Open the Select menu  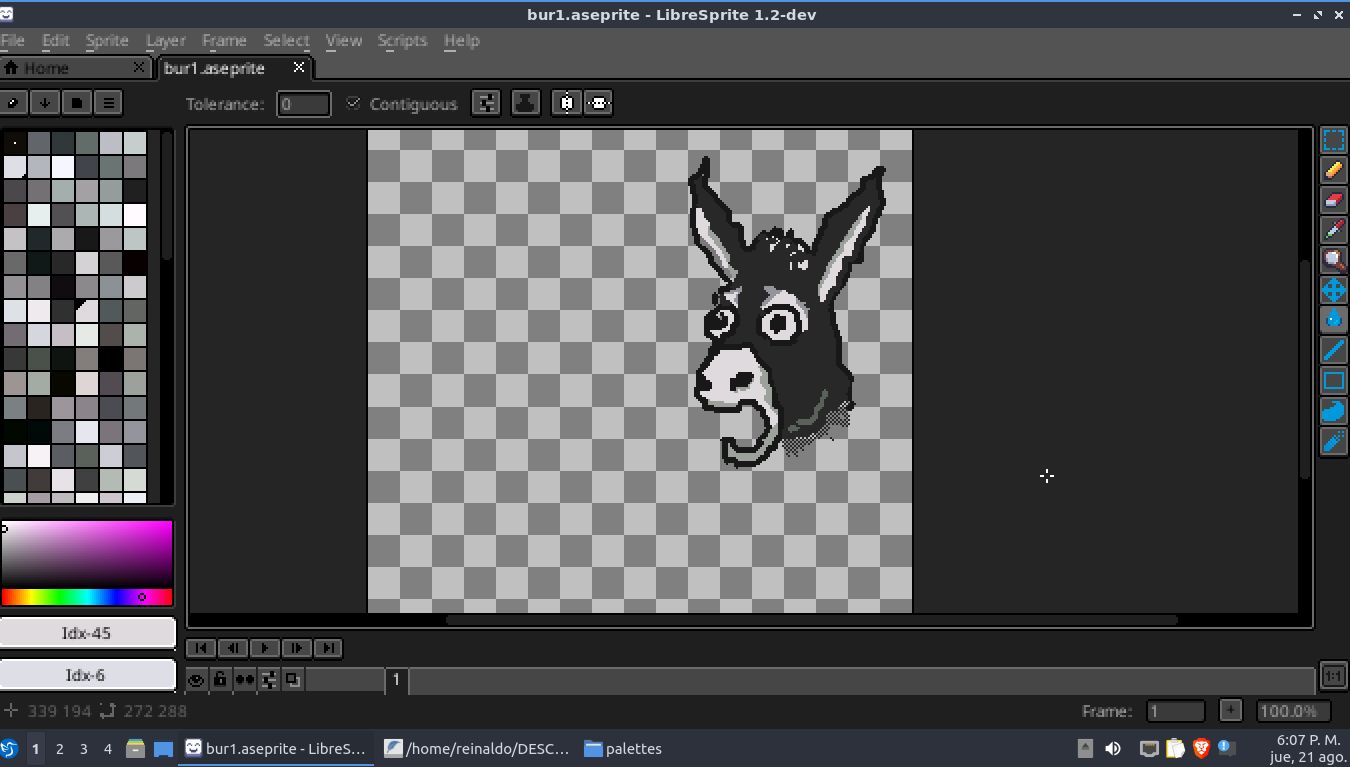286,40
